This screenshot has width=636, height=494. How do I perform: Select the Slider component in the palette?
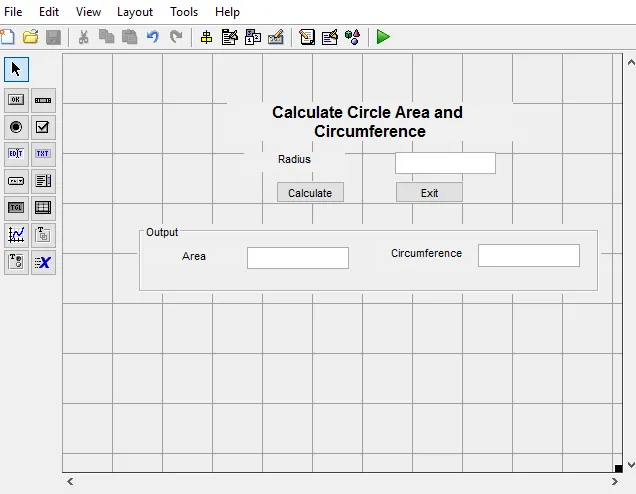[x=43, y=100]
